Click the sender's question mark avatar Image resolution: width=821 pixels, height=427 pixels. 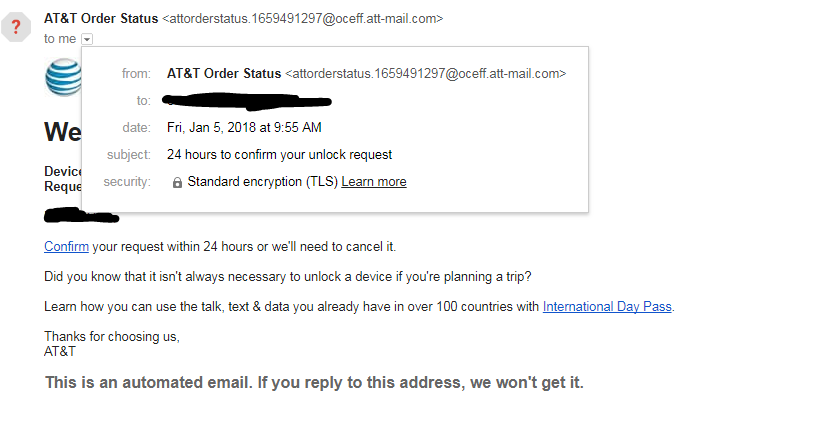point(16,27)
